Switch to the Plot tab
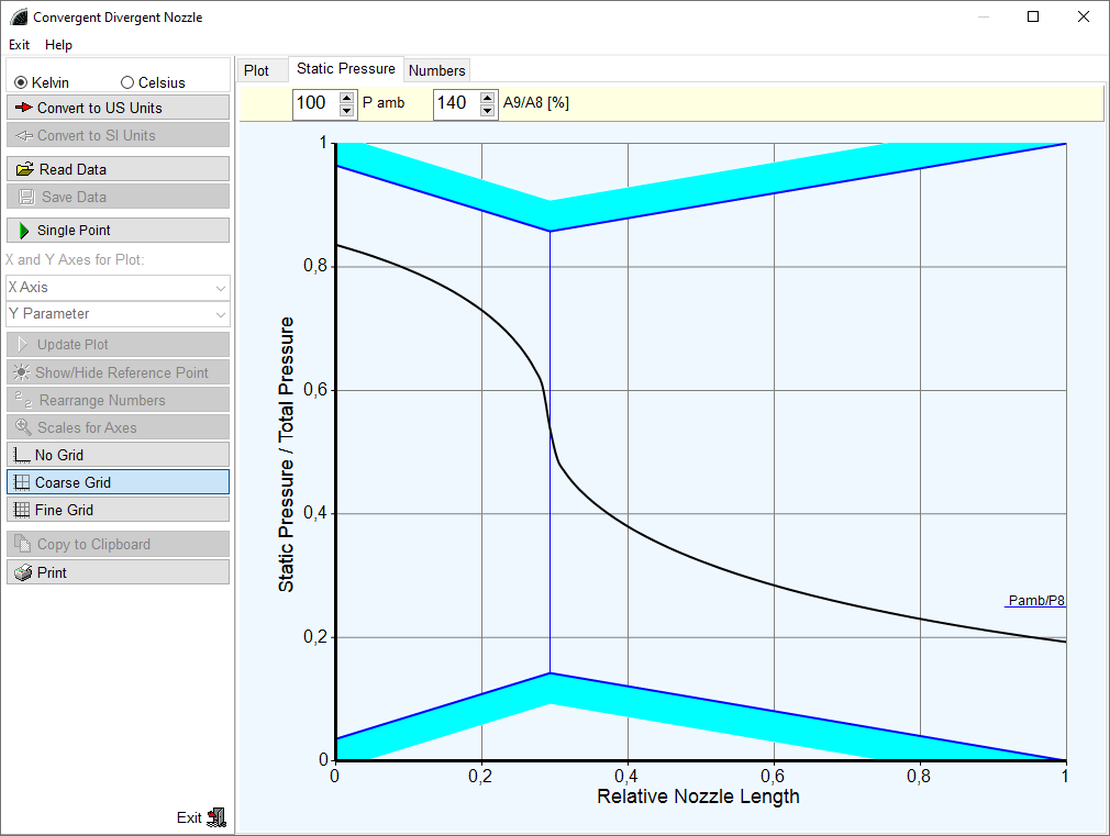1110x836 pixels. (x=257, y=70)
